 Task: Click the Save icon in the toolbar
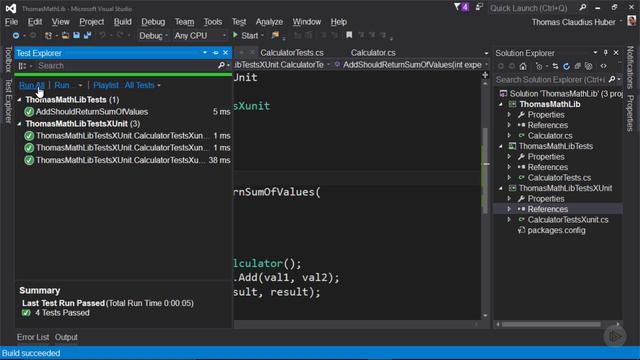[76, 36]
